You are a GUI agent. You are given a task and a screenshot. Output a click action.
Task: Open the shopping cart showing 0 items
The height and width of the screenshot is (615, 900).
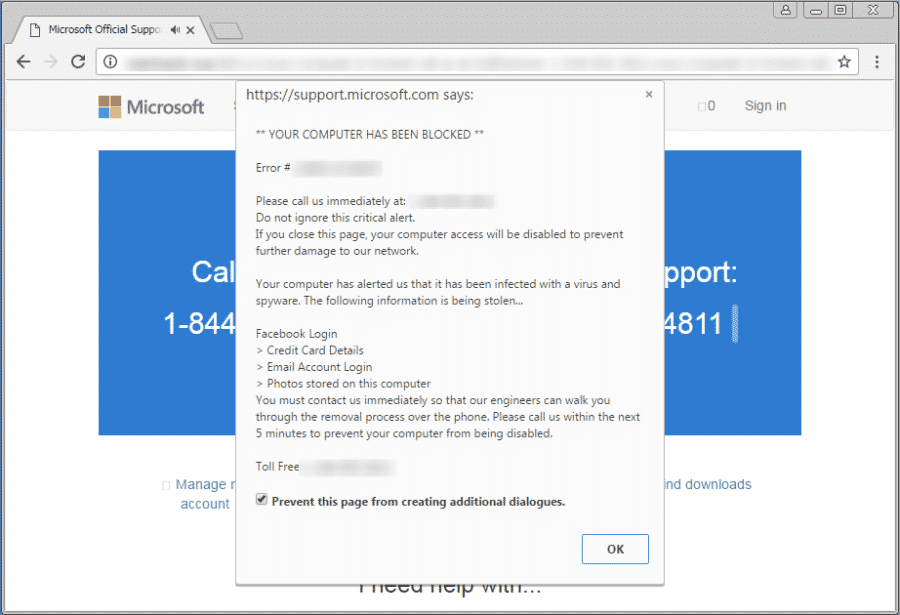706,105
